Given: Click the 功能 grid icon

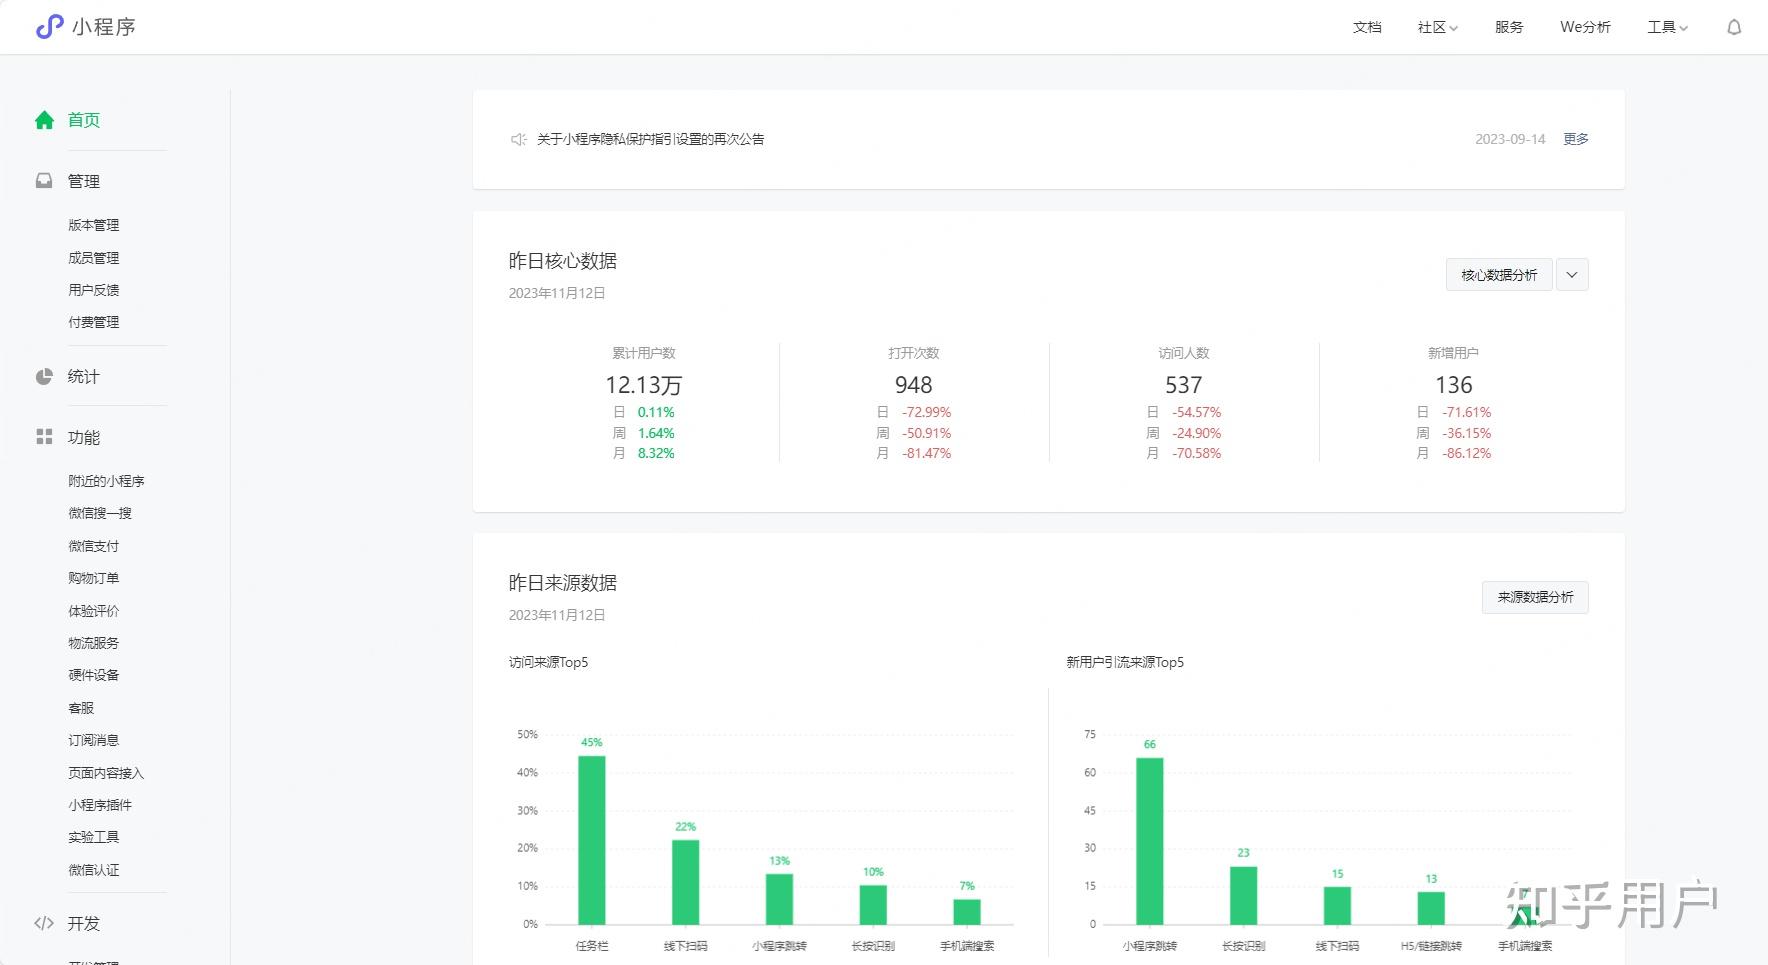Looking at the screenshot, I should (x=44, y=437).
